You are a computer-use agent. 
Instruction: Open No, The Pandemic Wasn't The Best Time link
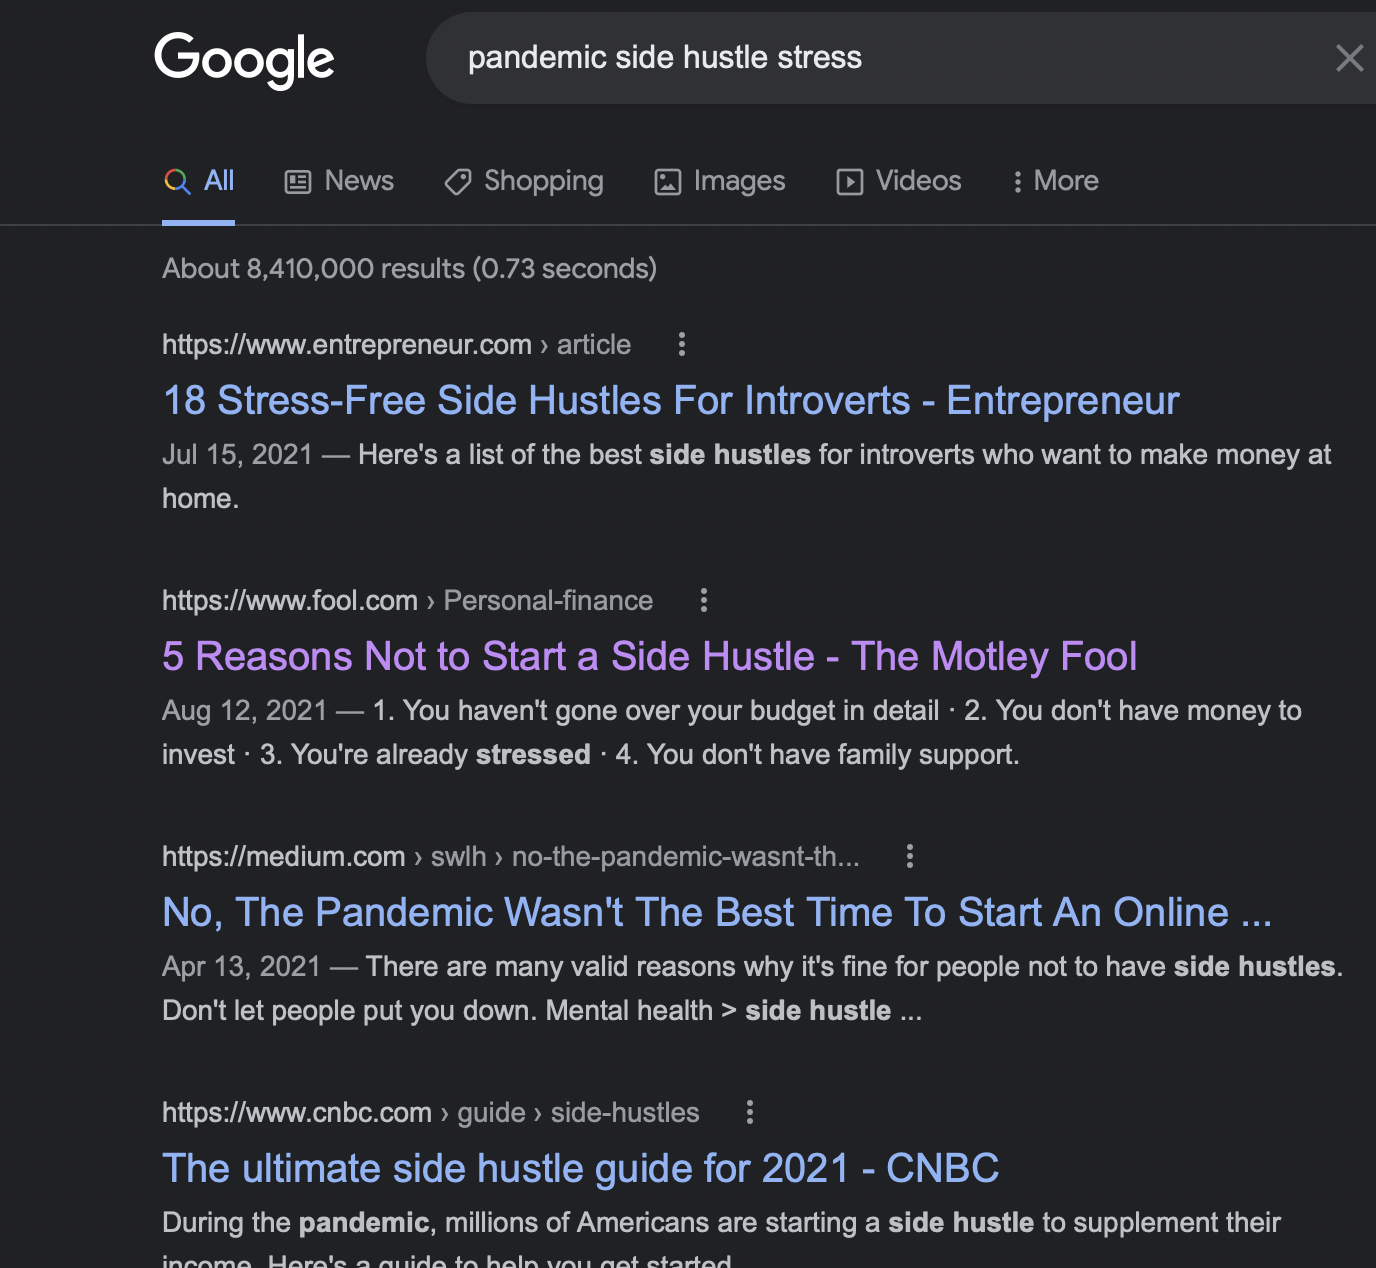(717, 912)
